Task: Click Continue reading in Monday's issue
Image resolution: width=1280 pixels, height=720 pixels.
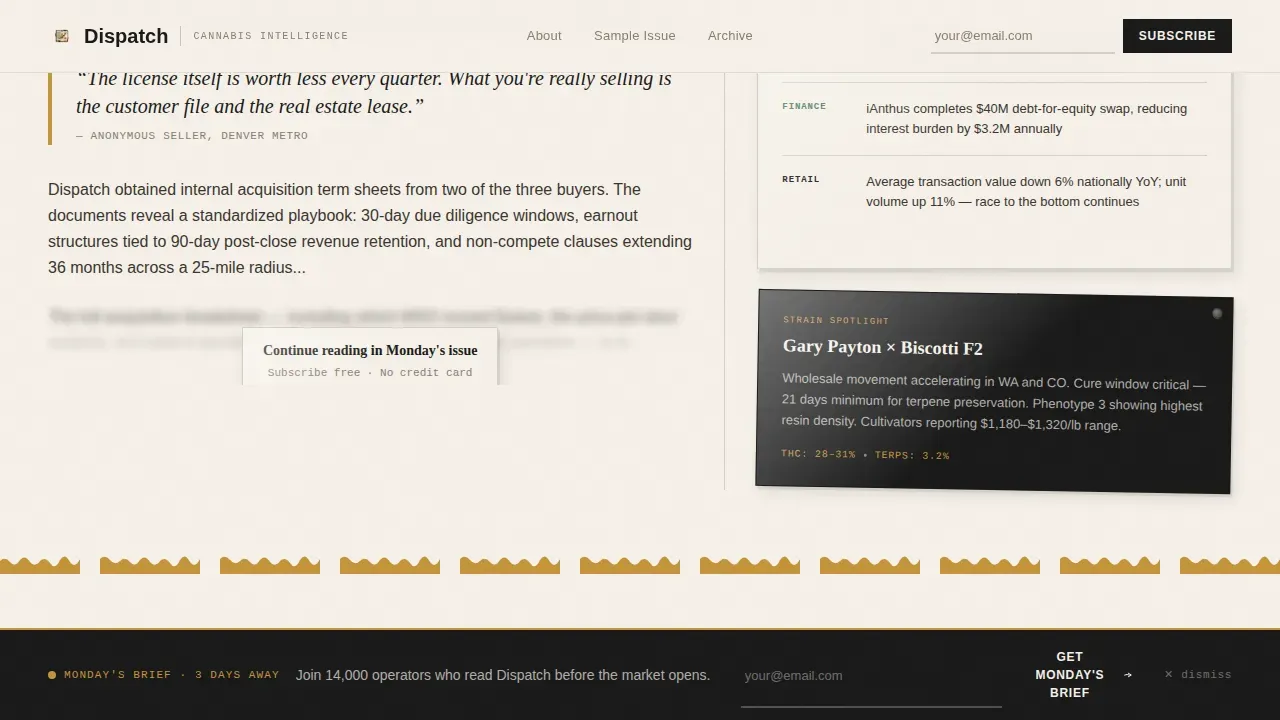Action: [x=370, y=350]
